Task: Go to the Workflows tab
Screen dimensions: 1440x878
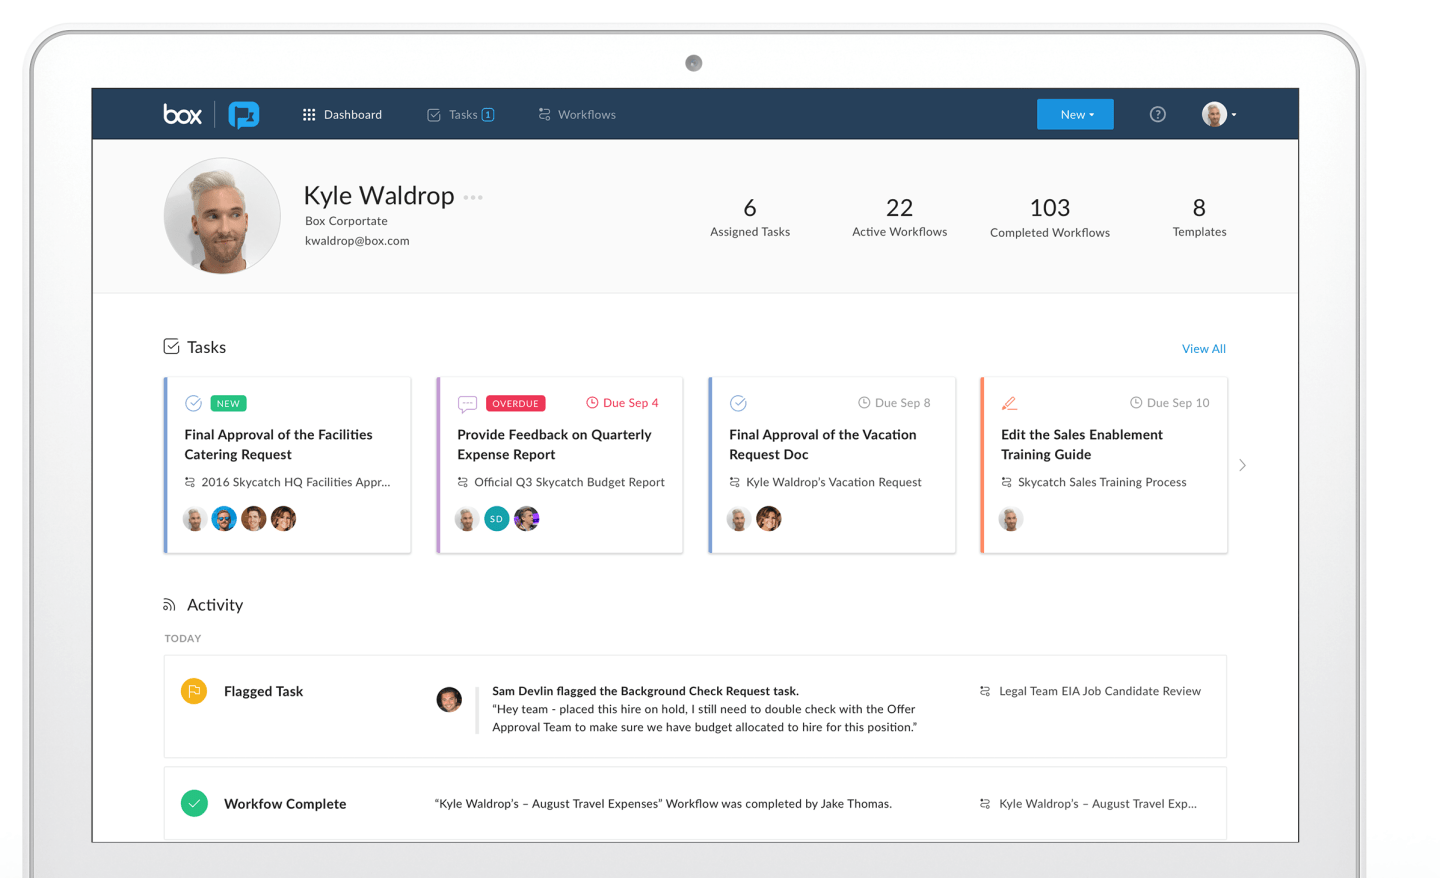Action: [x=577, y=115]
